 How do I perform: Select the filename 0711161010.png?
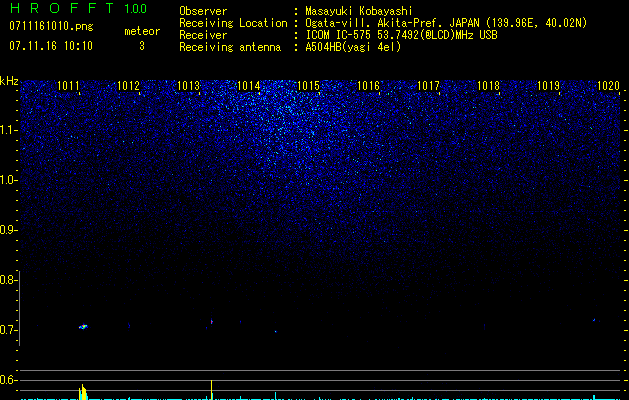51,27
